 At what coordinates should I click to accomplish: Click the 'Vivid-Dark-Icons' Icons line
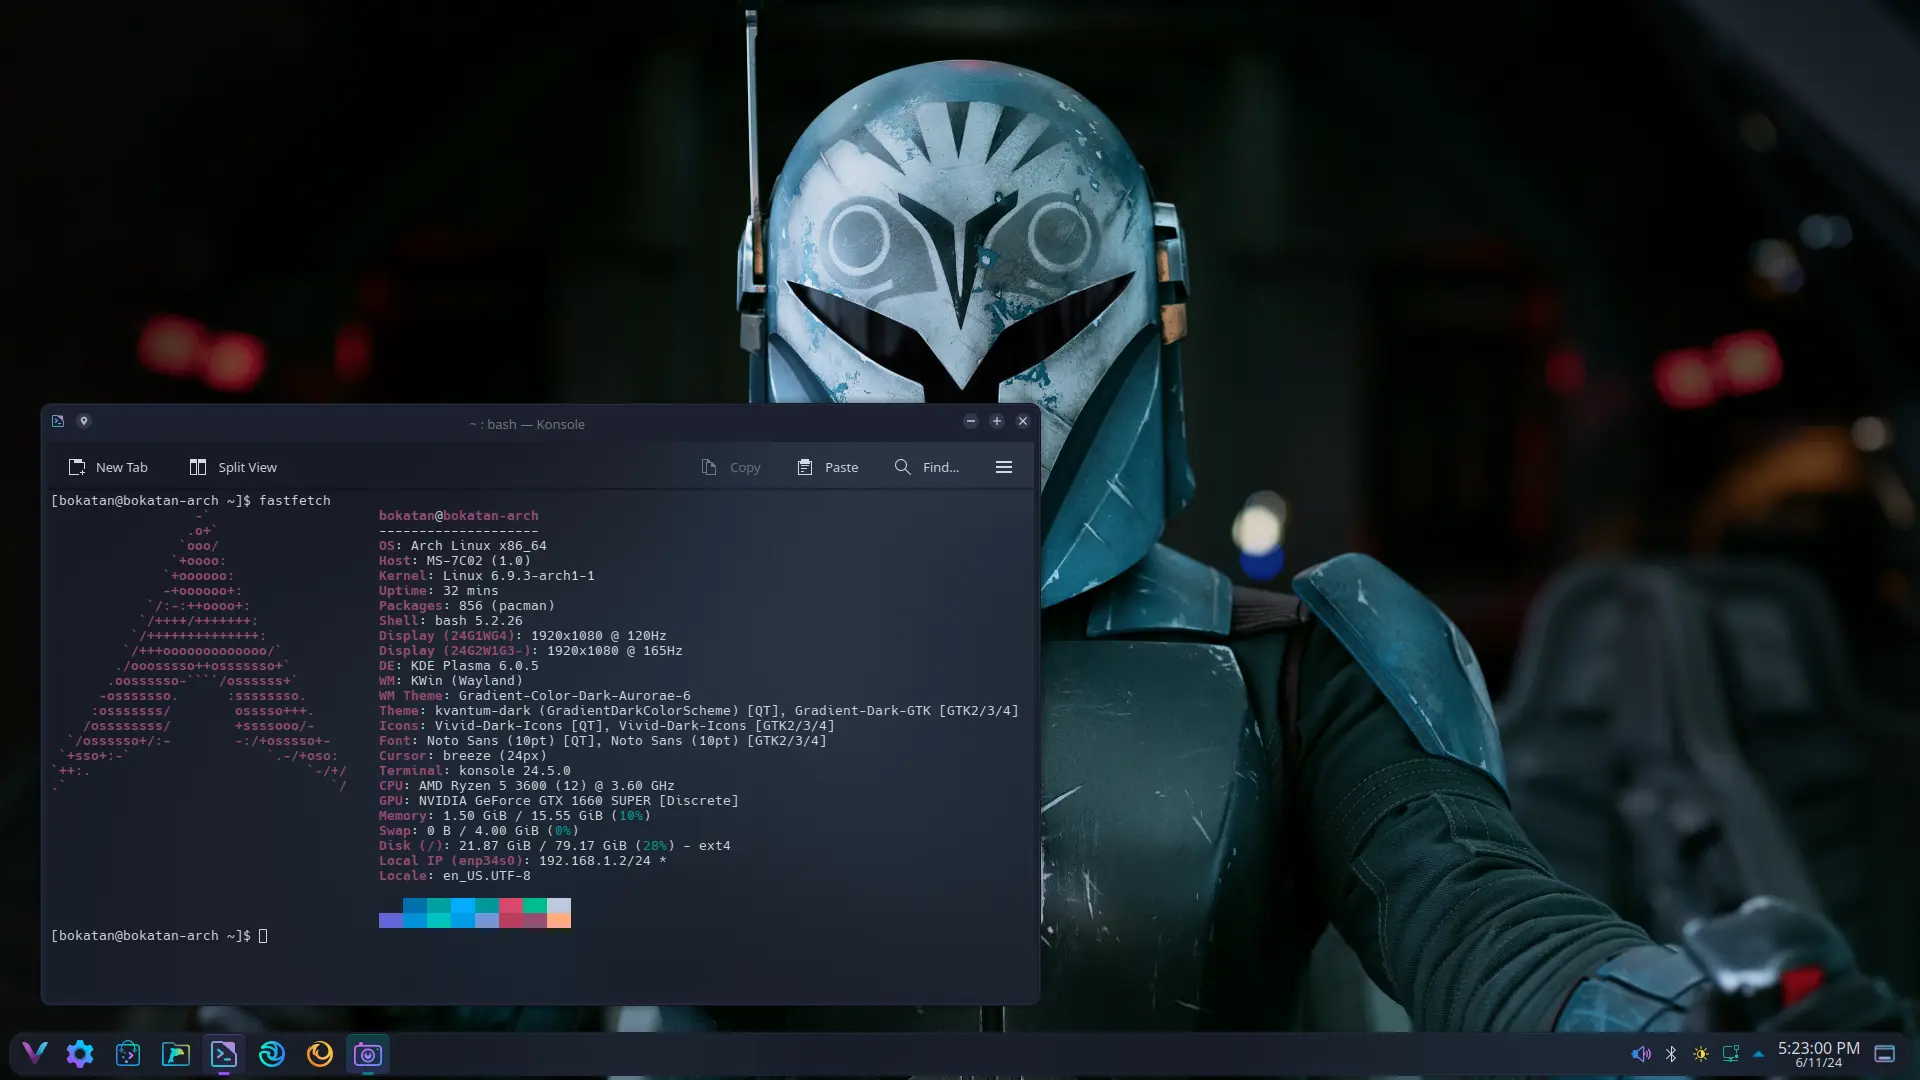coord(606,726)
